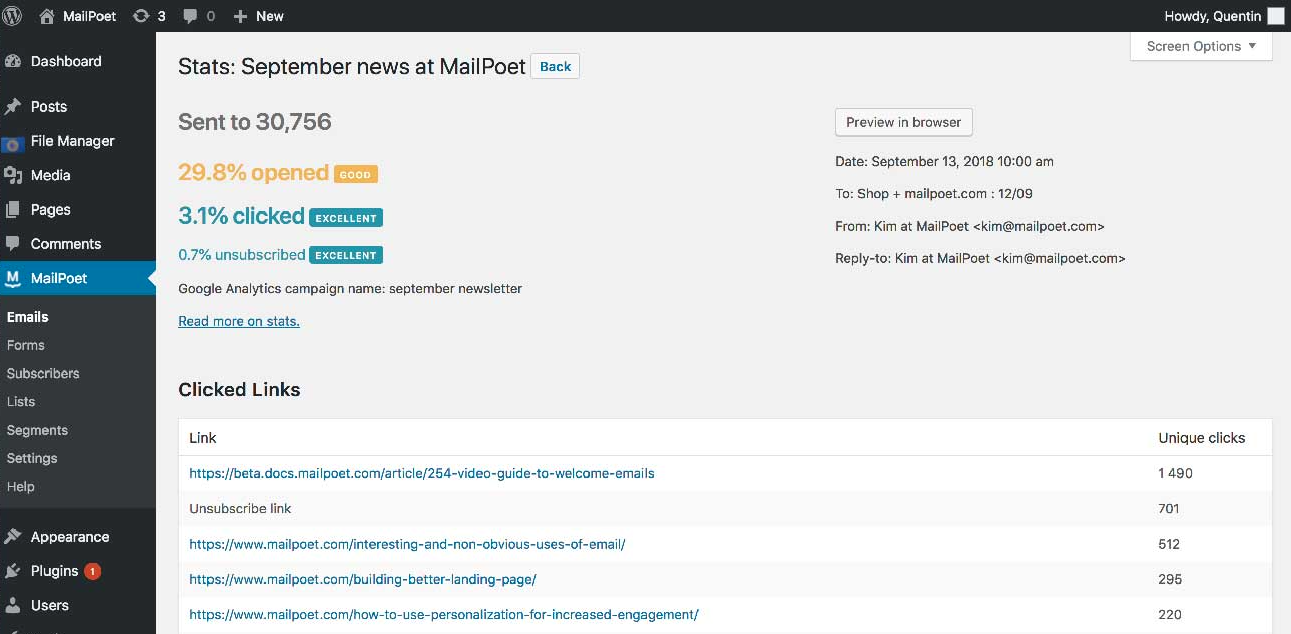Click the Posts pin icon
1291x634 pixels.
click(13, 107)
